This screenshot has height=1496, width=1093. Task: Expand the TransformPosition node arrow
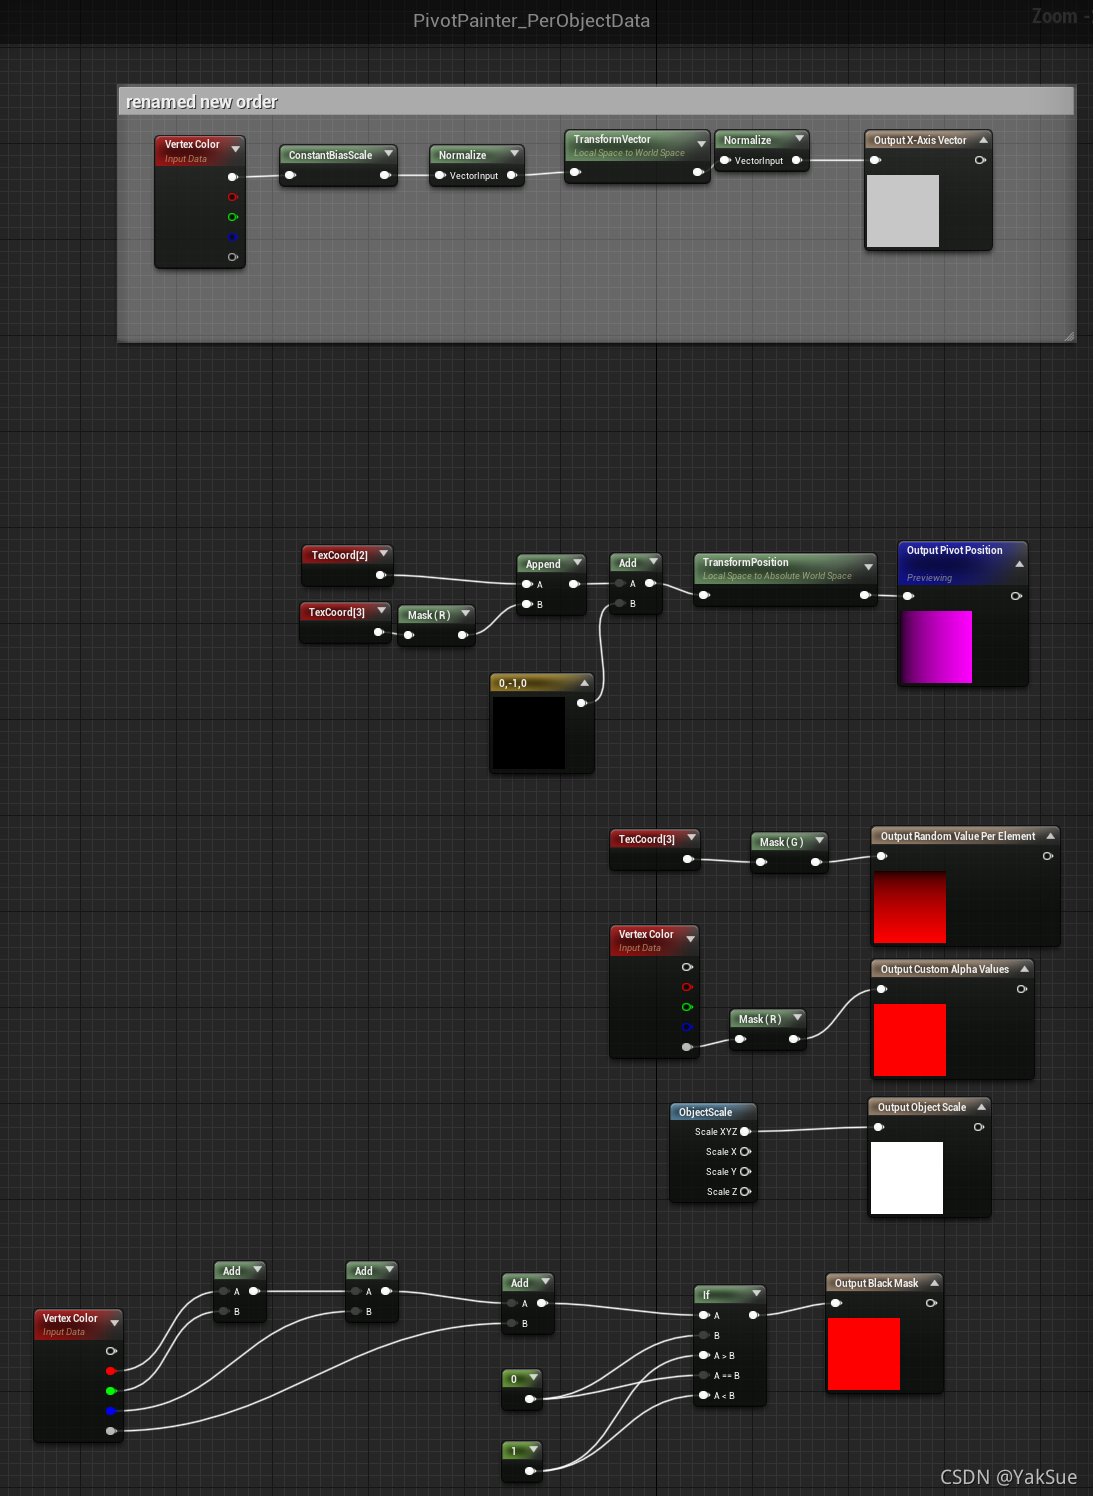pyautogui.click(x=868, y=567)
